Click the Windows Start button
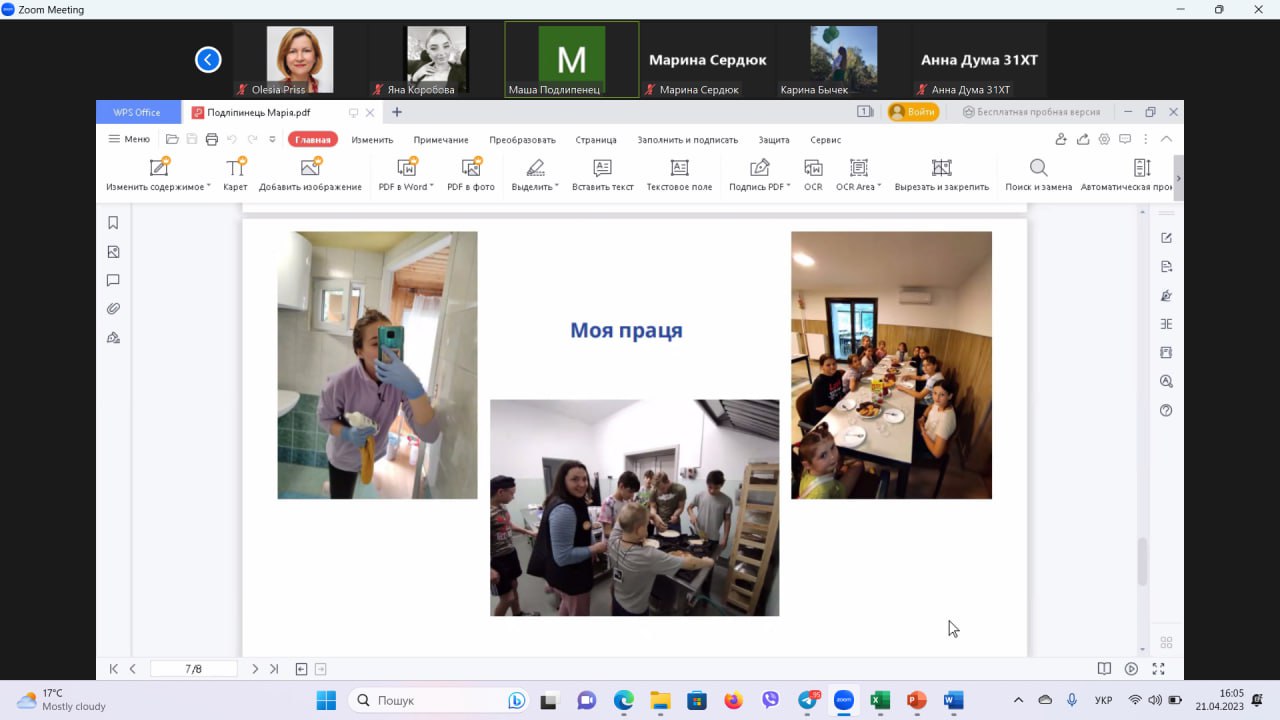The width and height of the screenshot is (1280, 720). 326,700
